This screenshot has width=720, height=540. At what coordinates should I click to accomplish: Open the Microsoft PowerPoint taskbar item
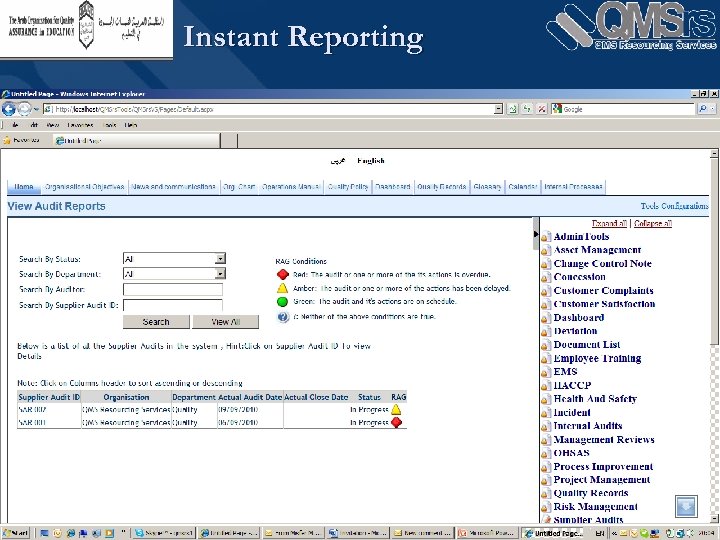[488, 533]
